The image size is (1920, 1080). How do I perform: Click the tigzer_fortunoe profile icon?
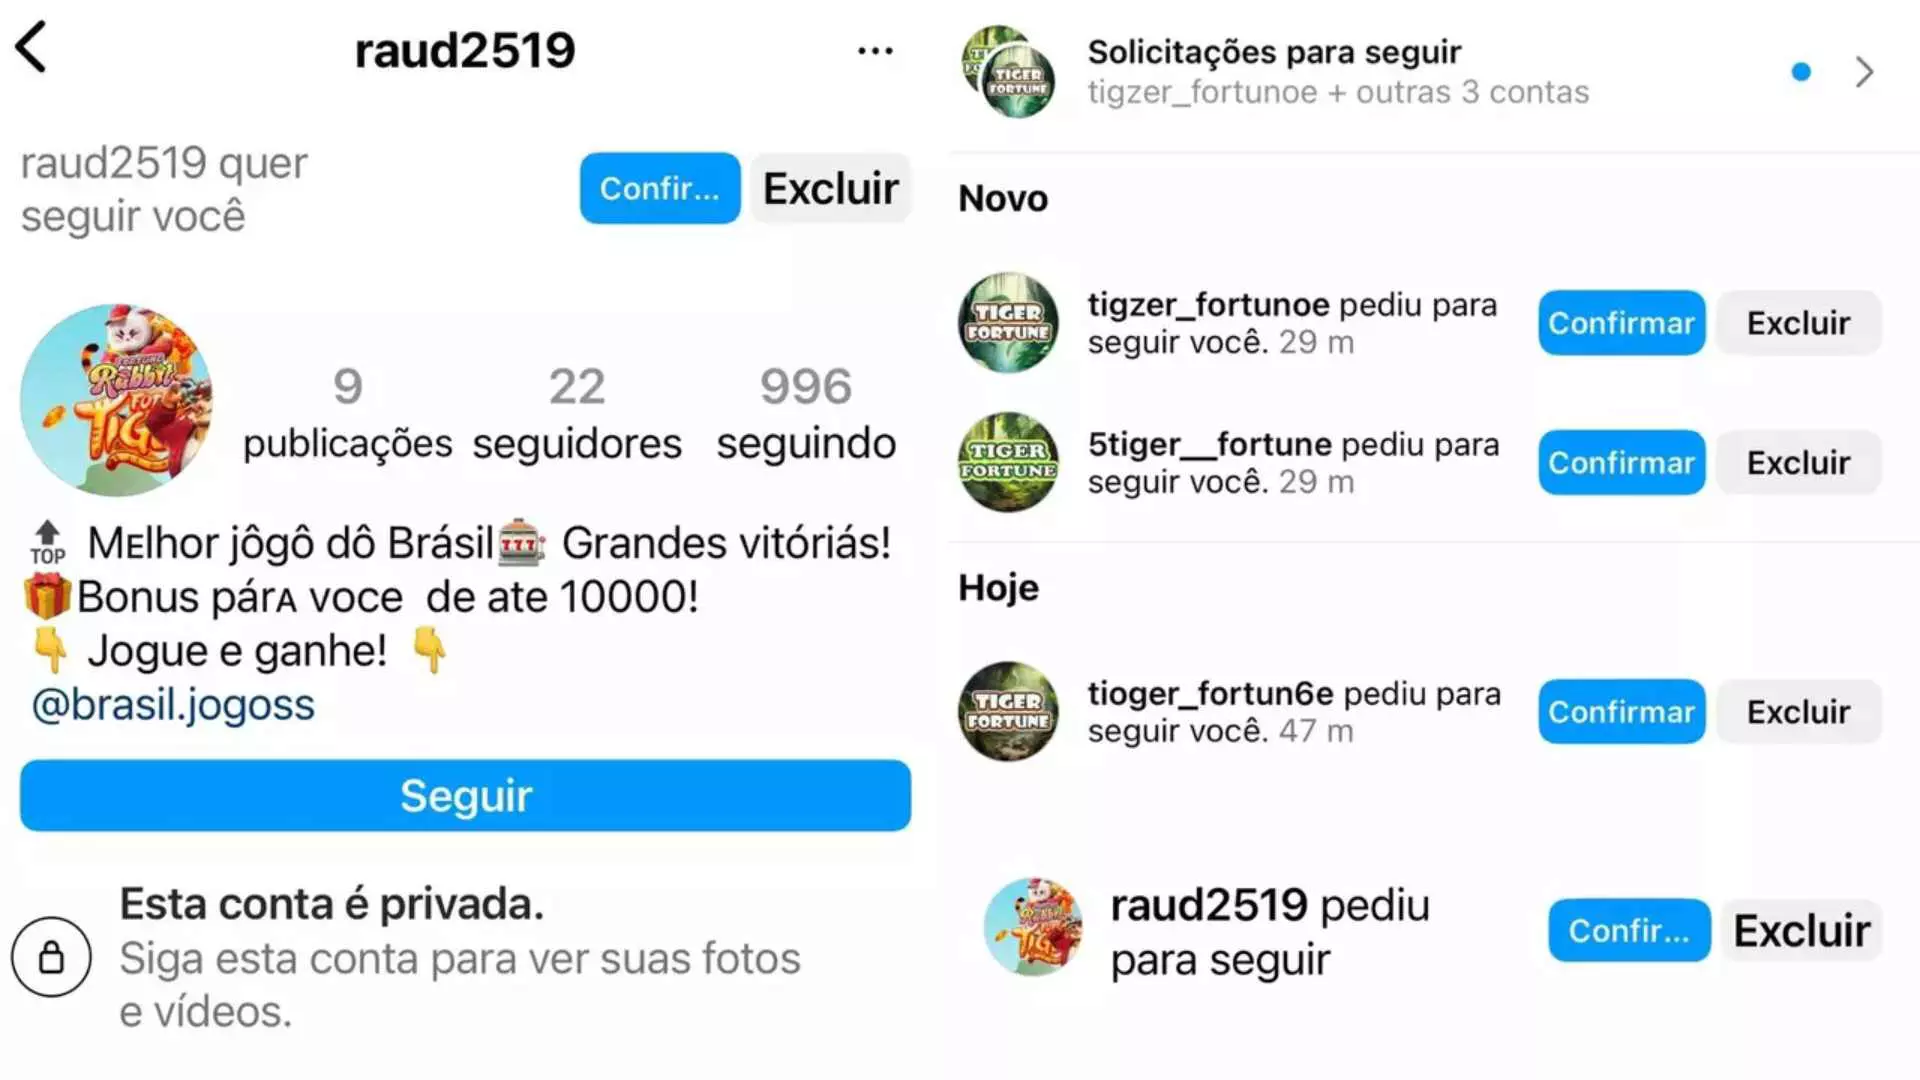click(1007, 322)
